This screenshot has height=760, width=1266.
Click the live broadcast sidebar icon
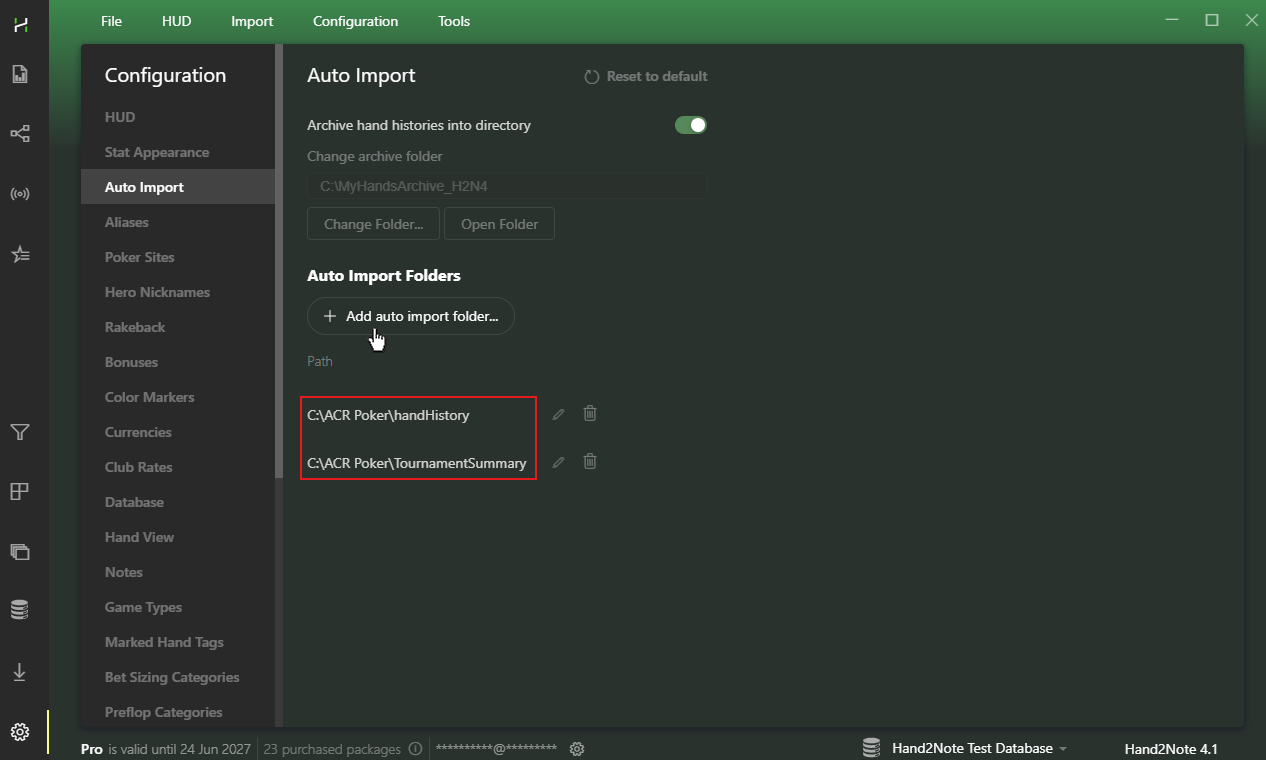[20, 193]
